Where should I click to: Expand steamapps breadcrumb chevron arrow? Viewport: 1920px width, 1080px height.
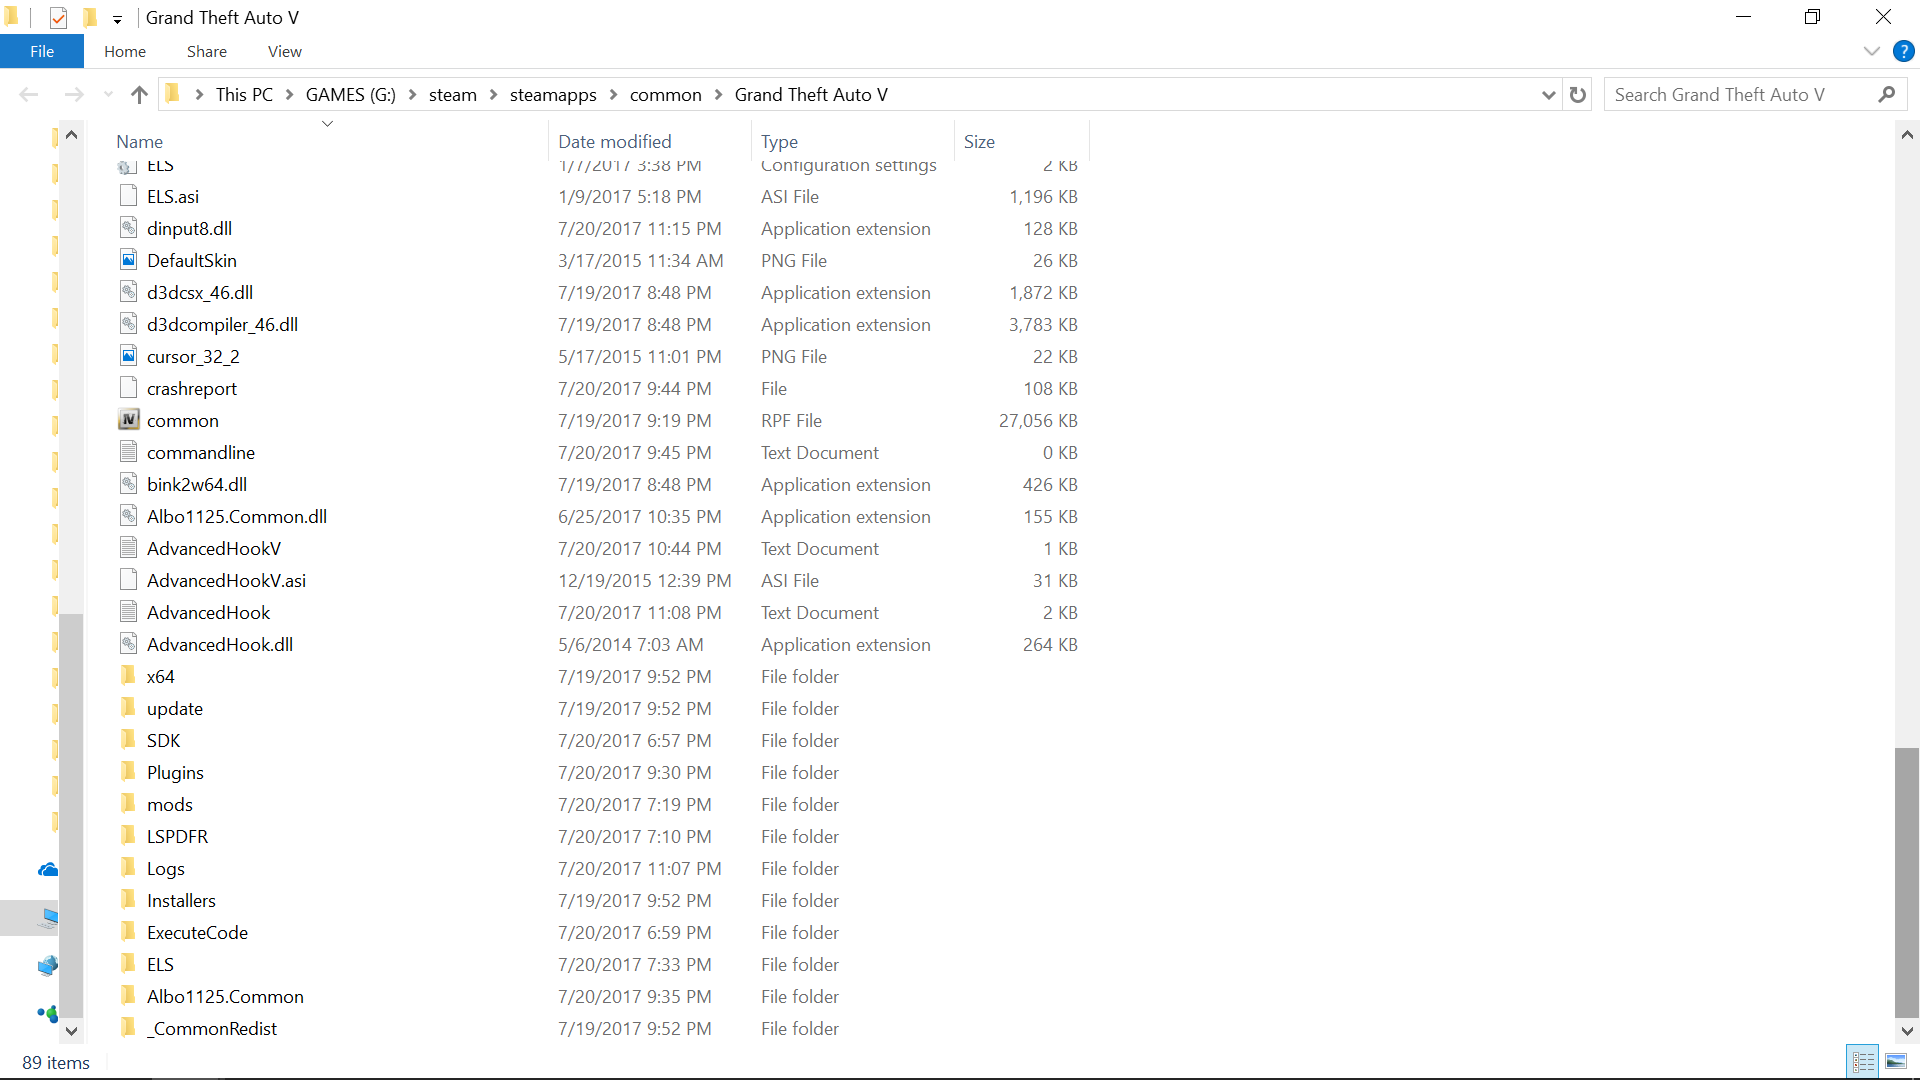(613, 95)
